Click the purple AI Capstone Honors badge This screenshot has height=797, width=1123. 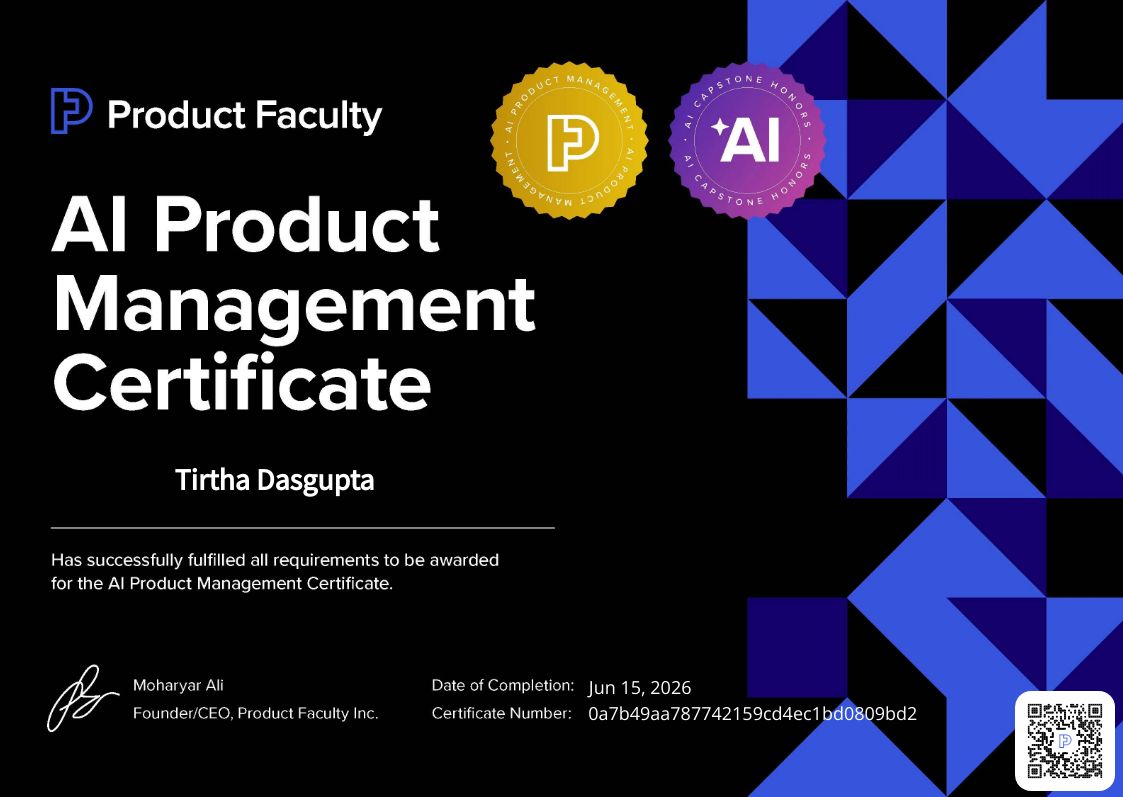pyautogui.click(x=747, y=140)
